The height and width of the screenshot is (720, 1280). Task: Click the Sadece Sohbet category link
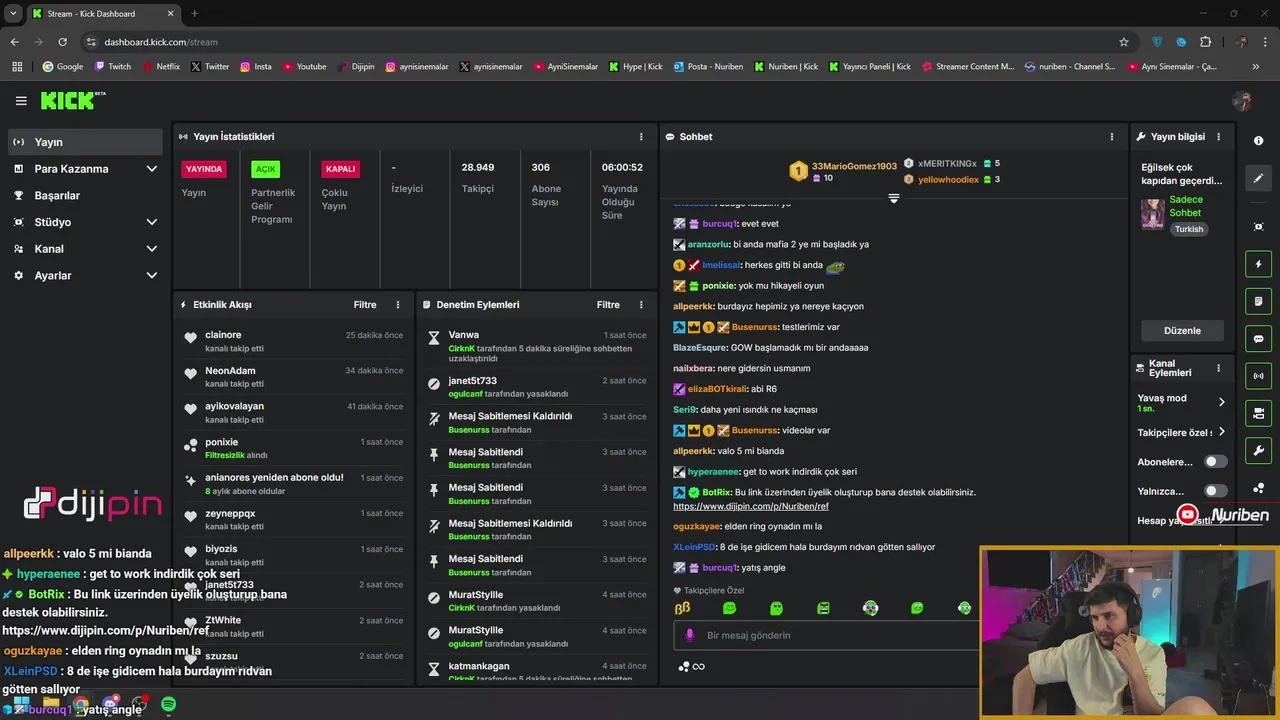(1186, 206)
